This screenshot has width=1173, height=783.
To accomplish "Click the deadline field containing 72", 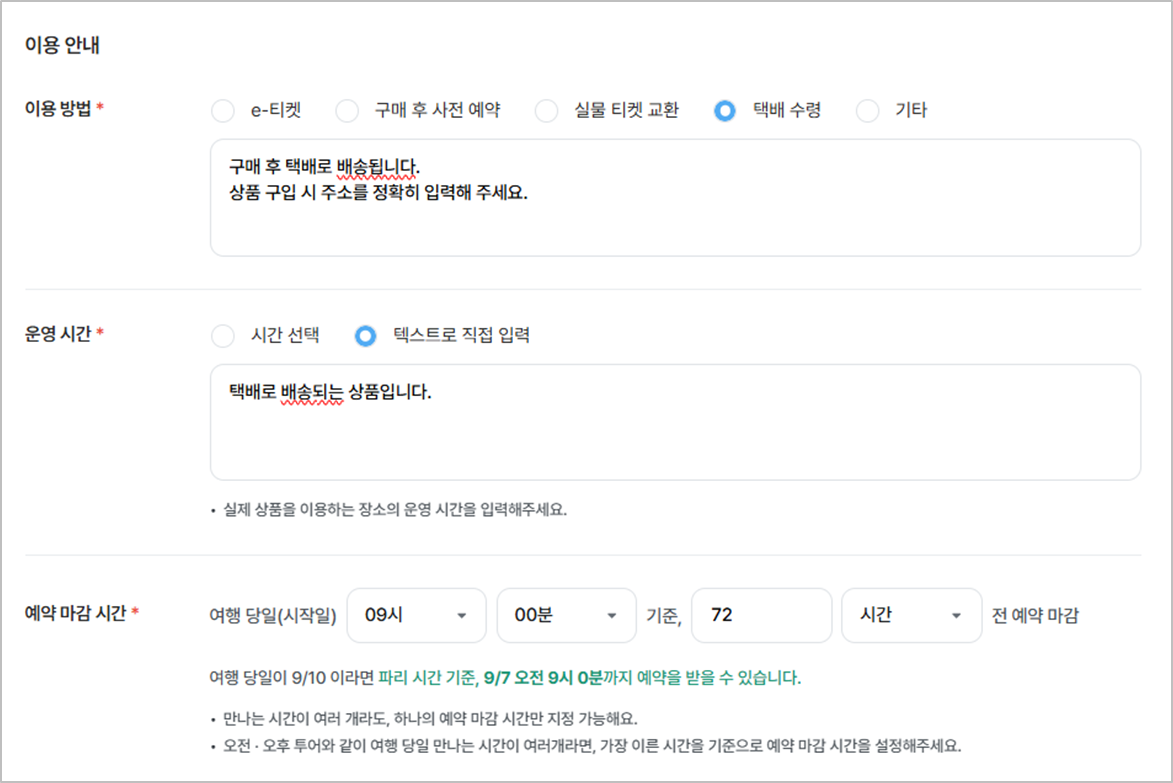I will pyautogui.click(x=761, y=615).
